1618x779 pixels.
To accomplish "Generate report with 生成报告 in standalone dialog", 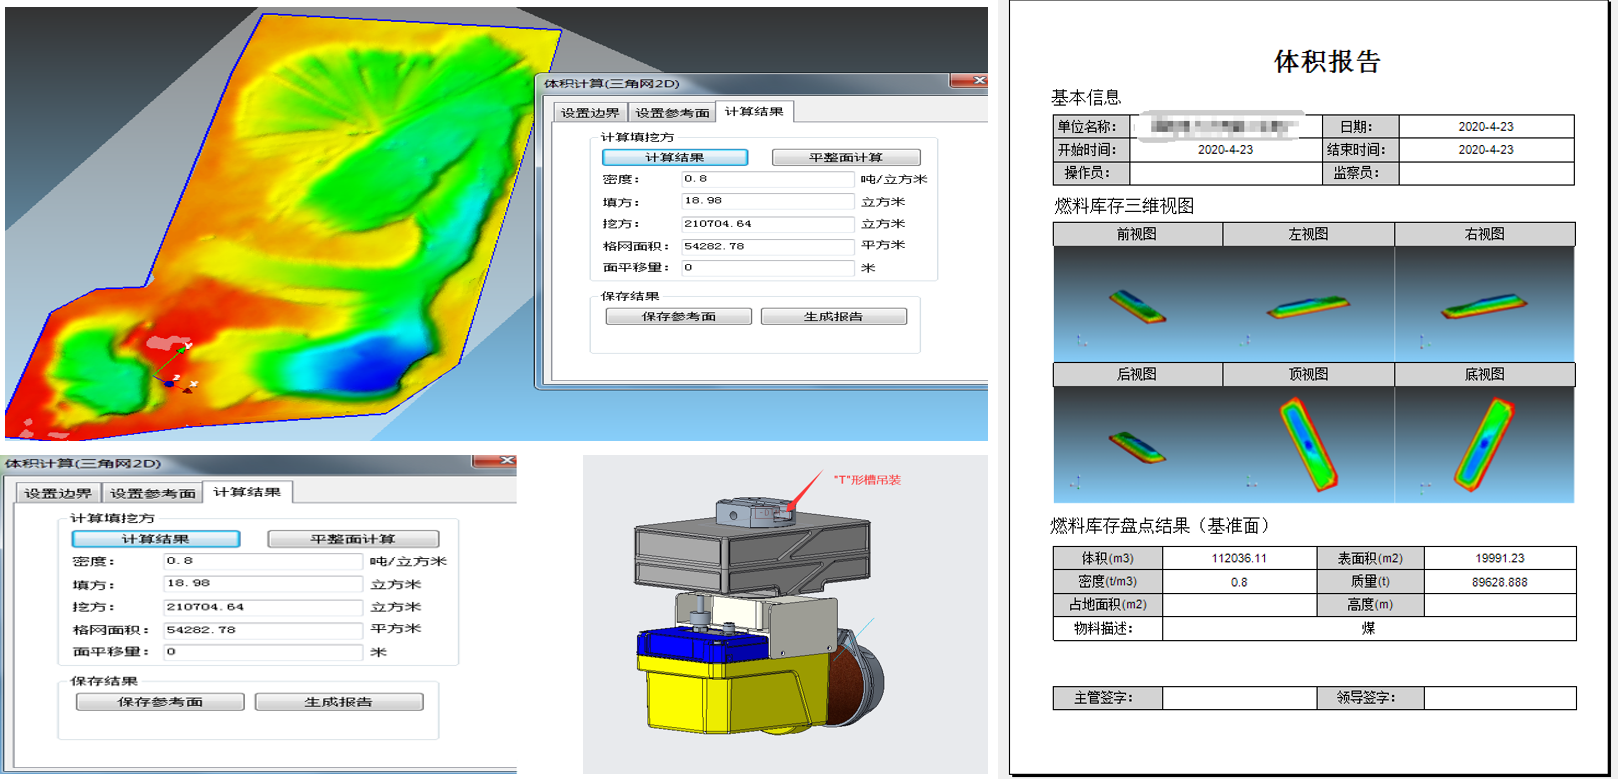I will point(339,702).
